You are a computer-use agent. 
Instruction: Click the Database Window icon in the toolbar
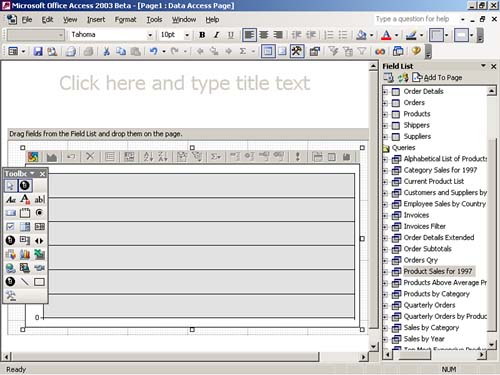tap(398, 51)
